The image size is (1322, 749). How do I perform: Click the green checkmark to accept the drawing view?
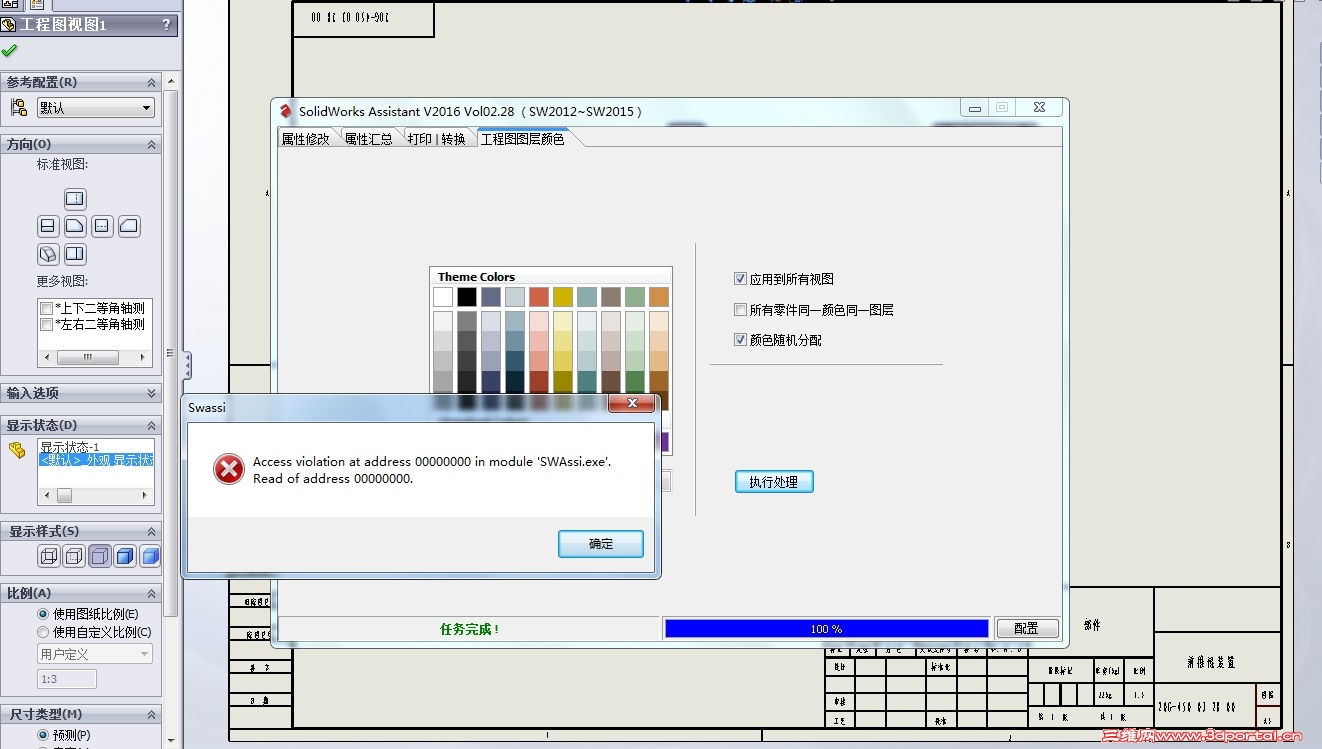(9, 50)
